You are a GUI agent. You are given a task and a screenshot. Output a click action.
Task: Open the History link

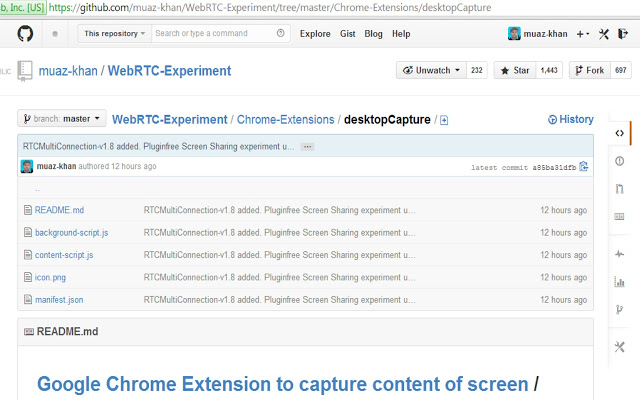coord(571,119)
